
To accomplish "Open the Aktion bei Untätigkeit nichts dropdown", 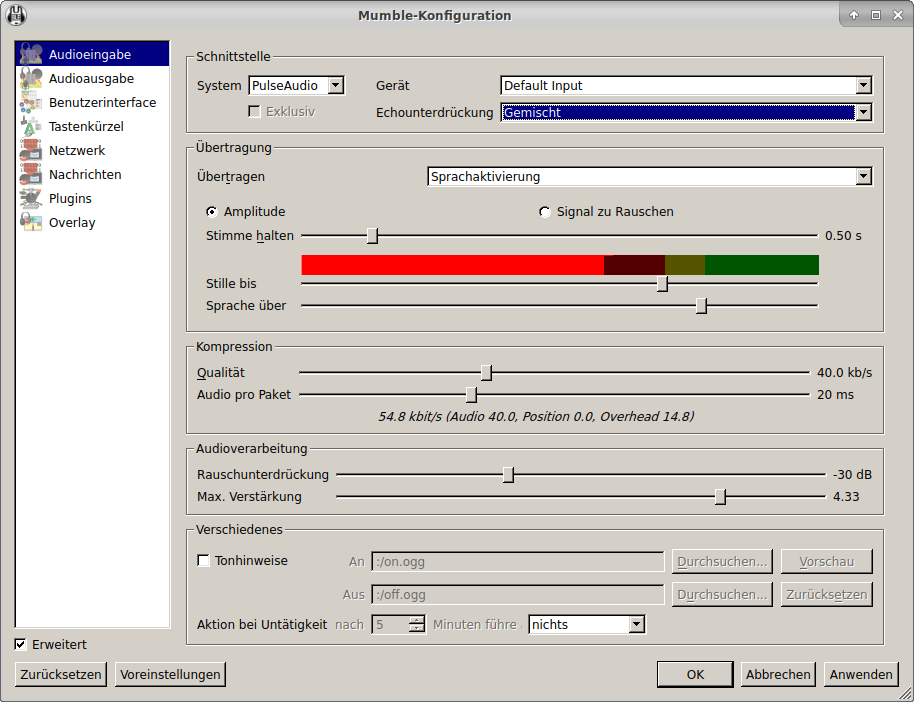I will pyautogui.click(x=587, y=624).
